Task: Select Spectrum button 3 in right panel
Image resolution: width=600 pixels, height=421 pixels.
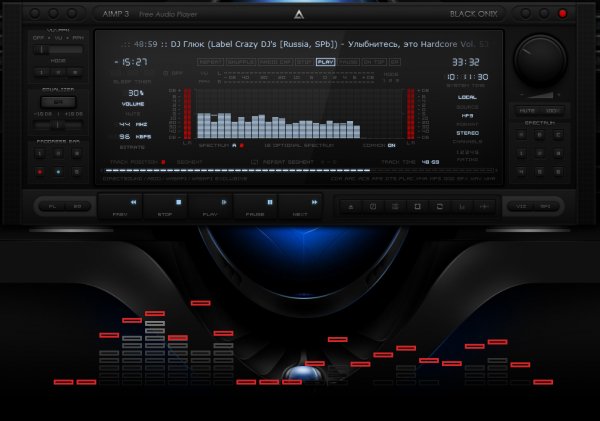Action: [x=558, y=153]
